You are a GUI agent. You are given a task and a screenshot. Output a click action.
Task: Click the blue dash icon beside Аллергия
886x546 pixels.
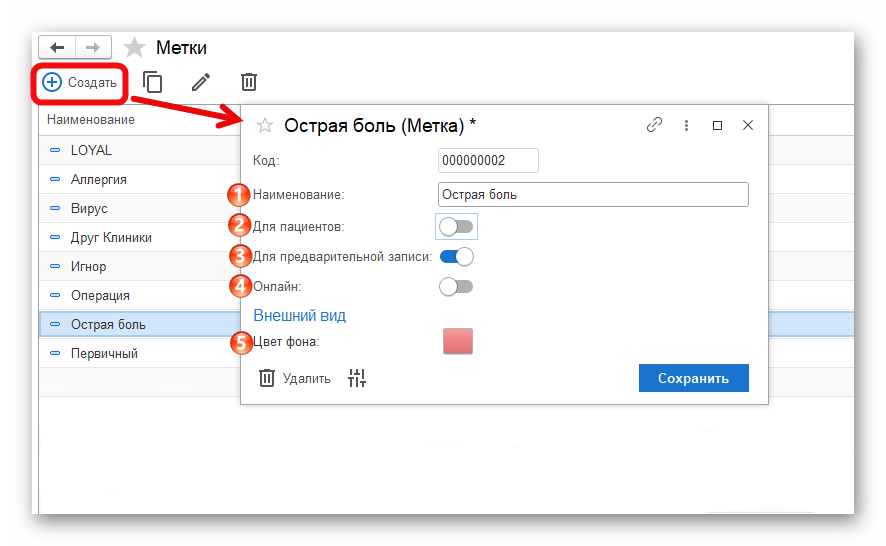pyautogui.click(x=55, y=179)
